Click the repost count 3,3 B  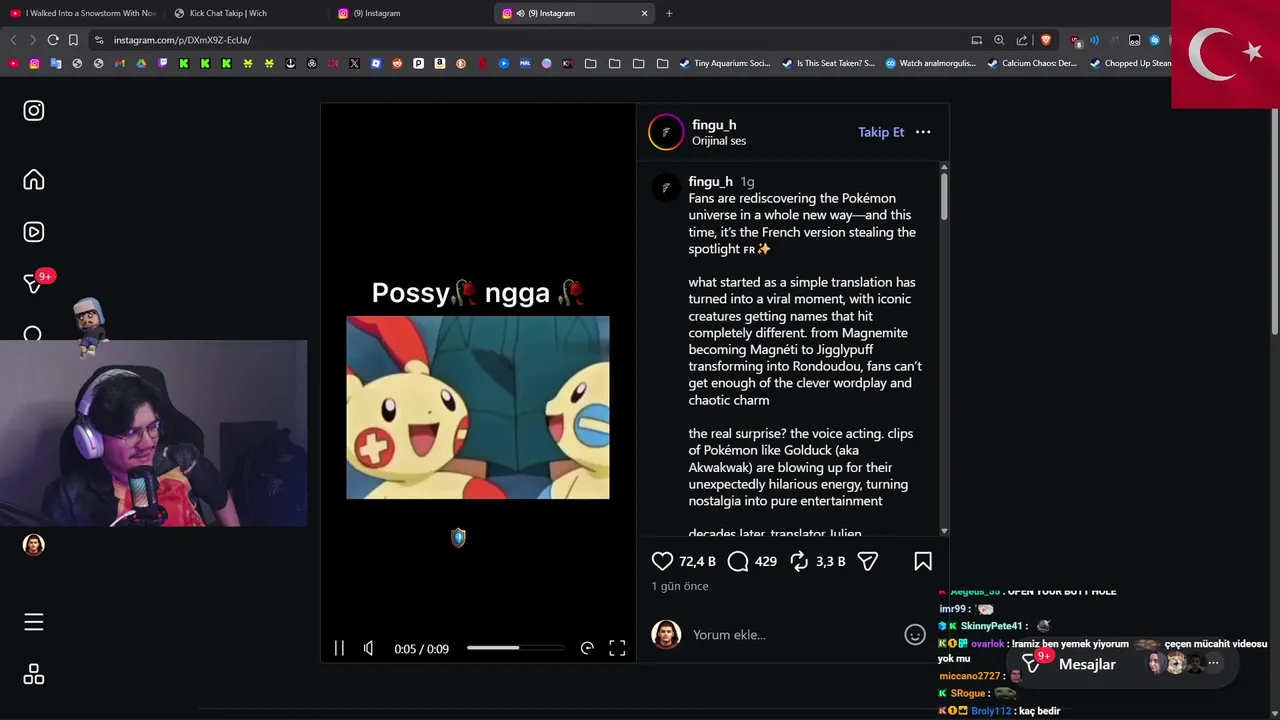pyautogui.click(x=830, y=561)
